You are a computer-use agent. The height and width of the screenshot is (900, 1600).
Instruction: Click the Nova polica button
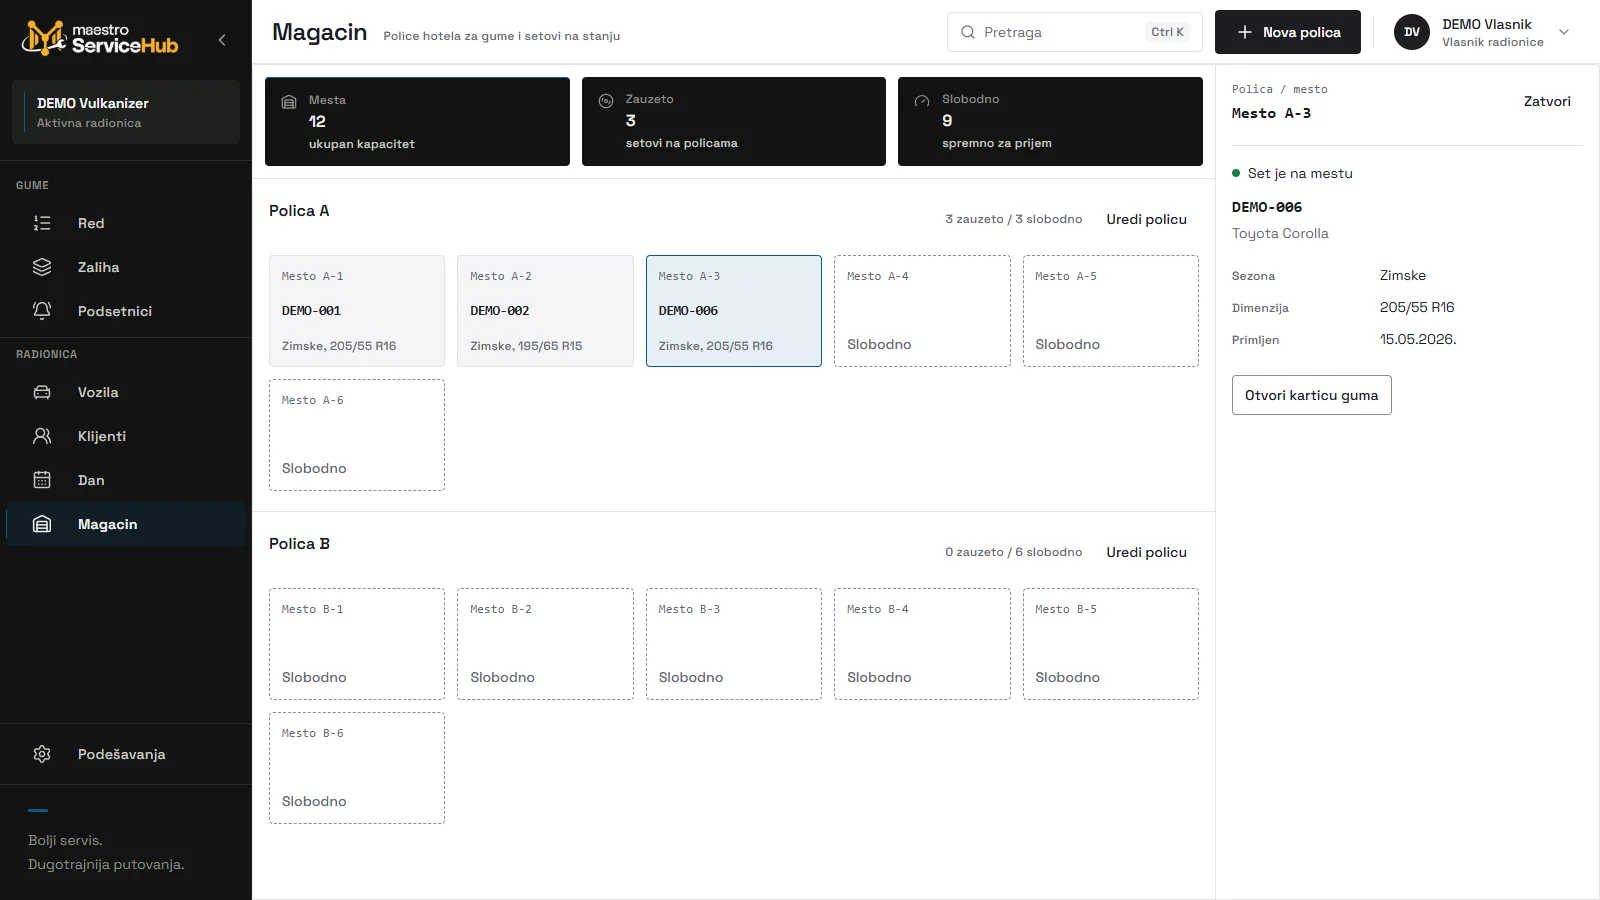[1288, 32]
